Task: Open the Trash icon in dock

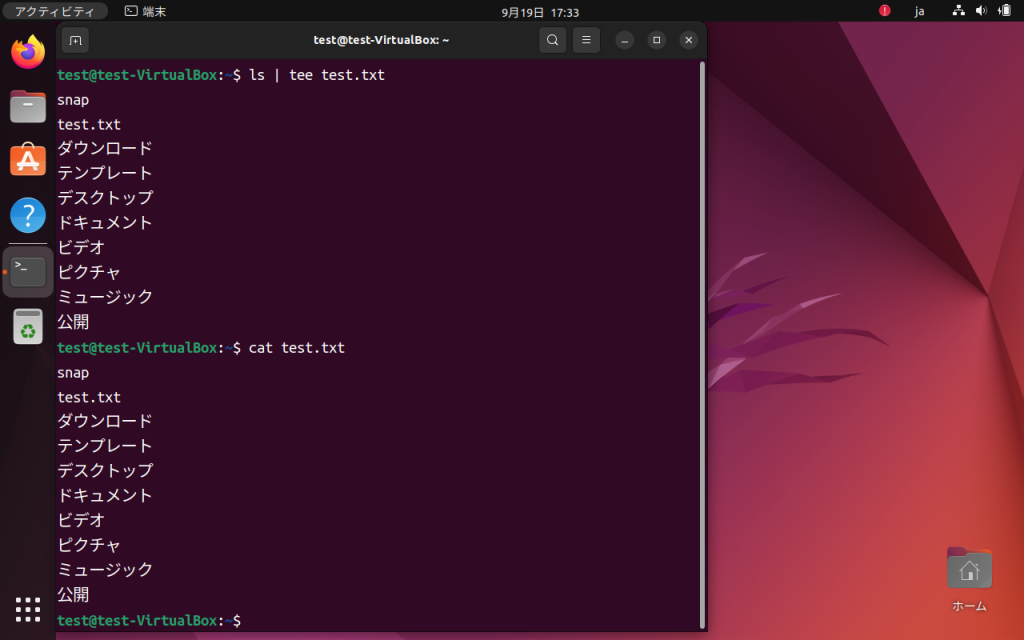Action: (x=28, y=326)
